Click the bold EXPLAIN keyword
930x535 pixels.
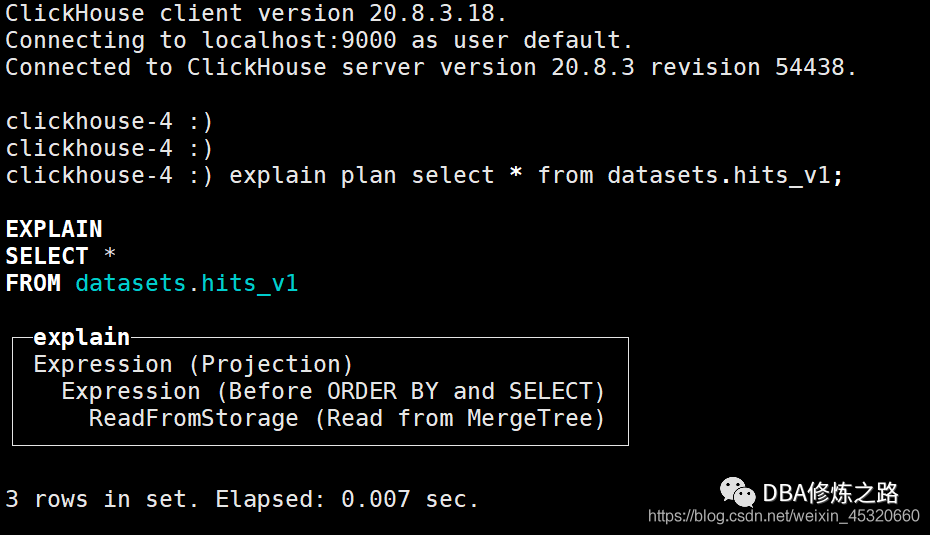click(x=54, y=229)
